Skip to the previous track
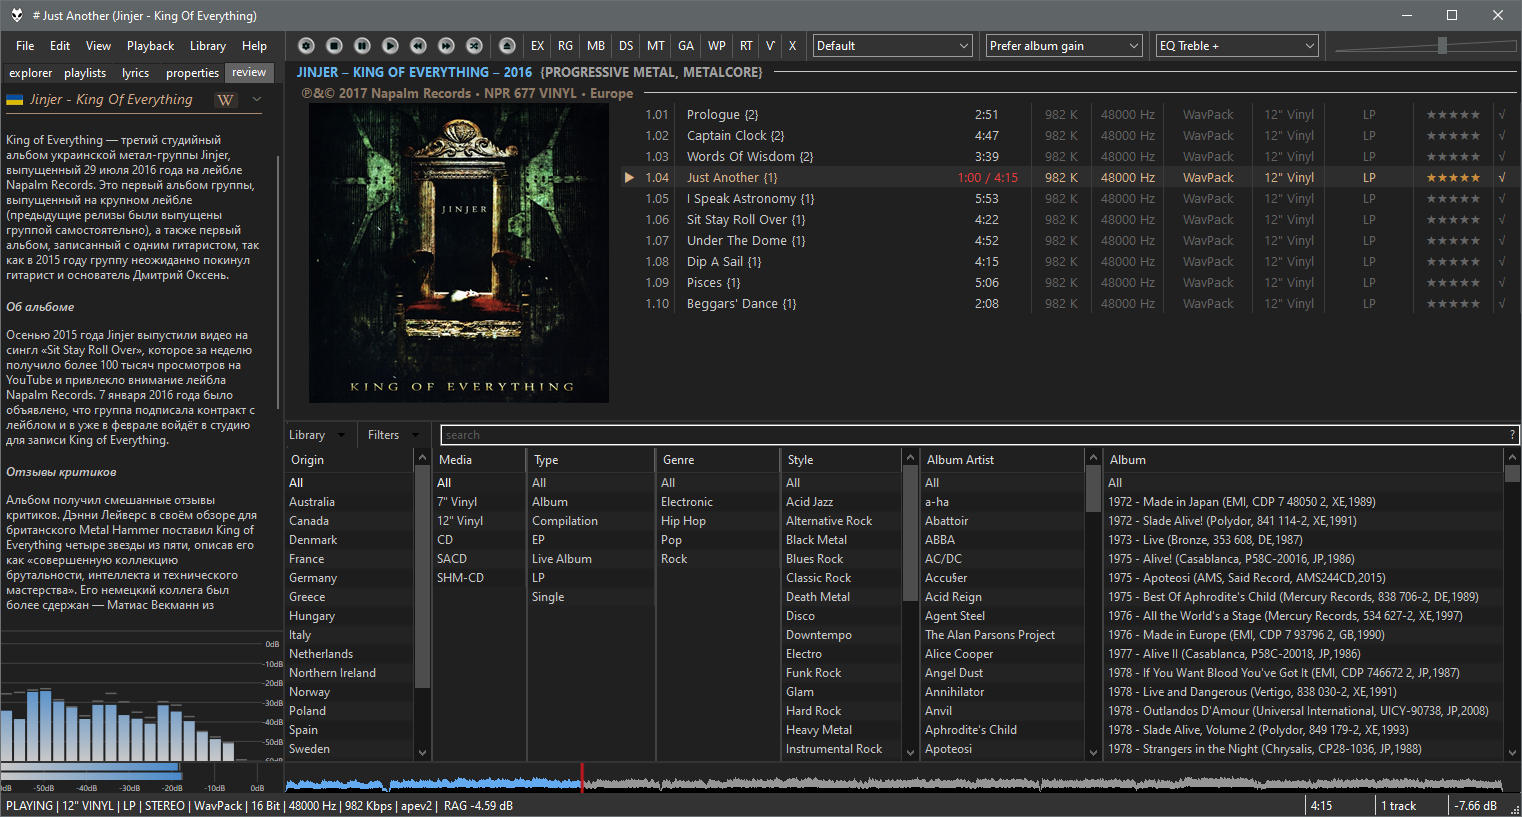Image resolution: width=1522 pixels, height=817 pixels. [419, 46]
